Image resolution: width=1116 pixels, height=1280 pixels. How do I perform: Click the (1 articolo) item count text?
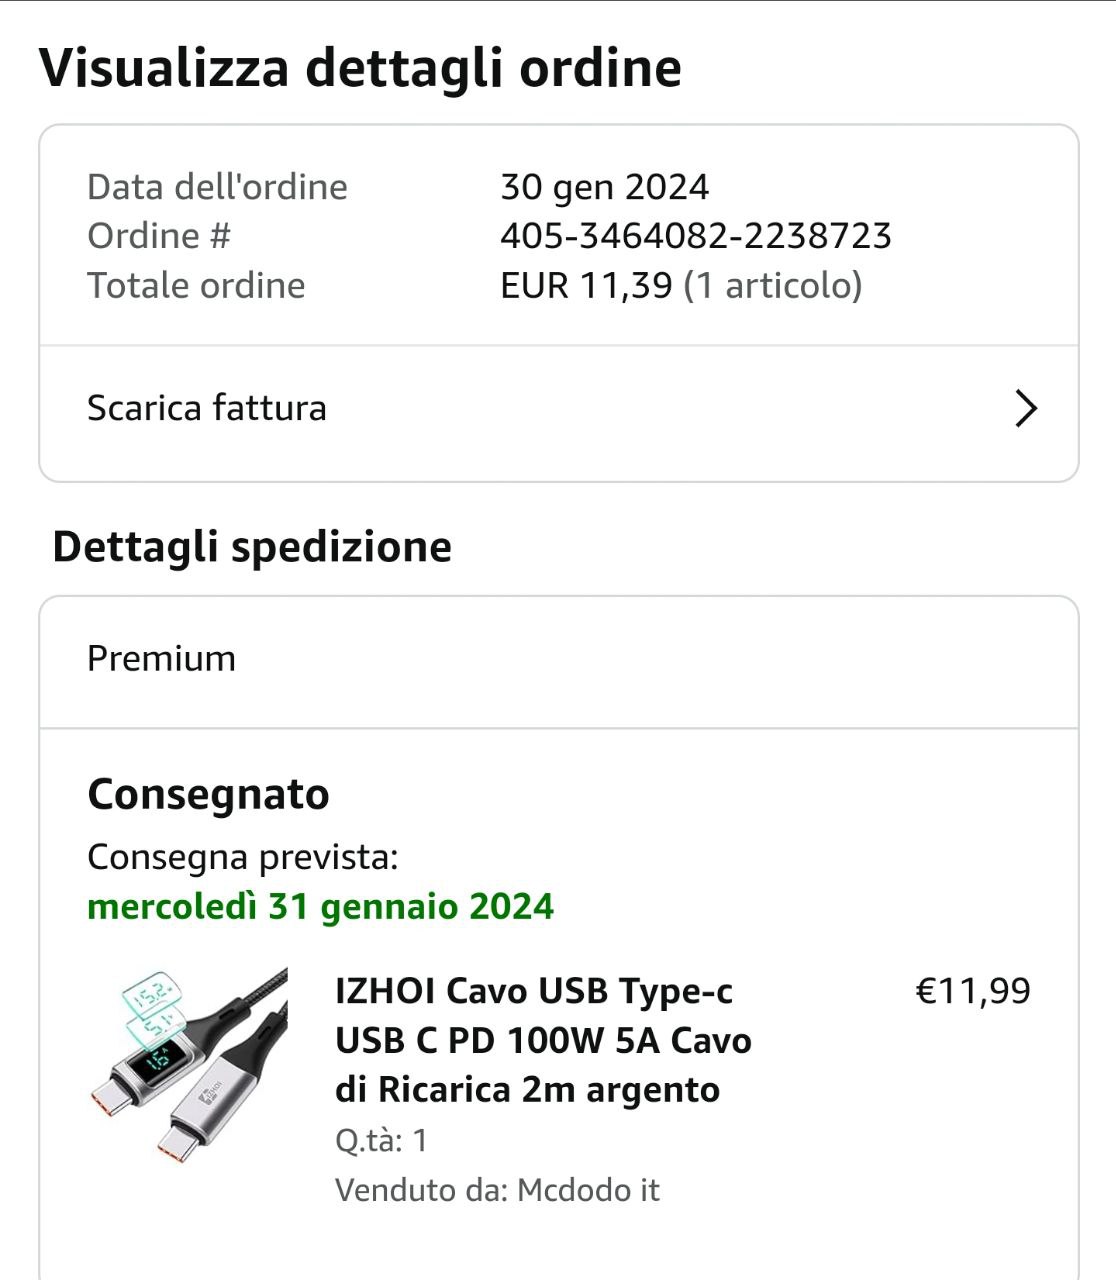tap(773, 286)
